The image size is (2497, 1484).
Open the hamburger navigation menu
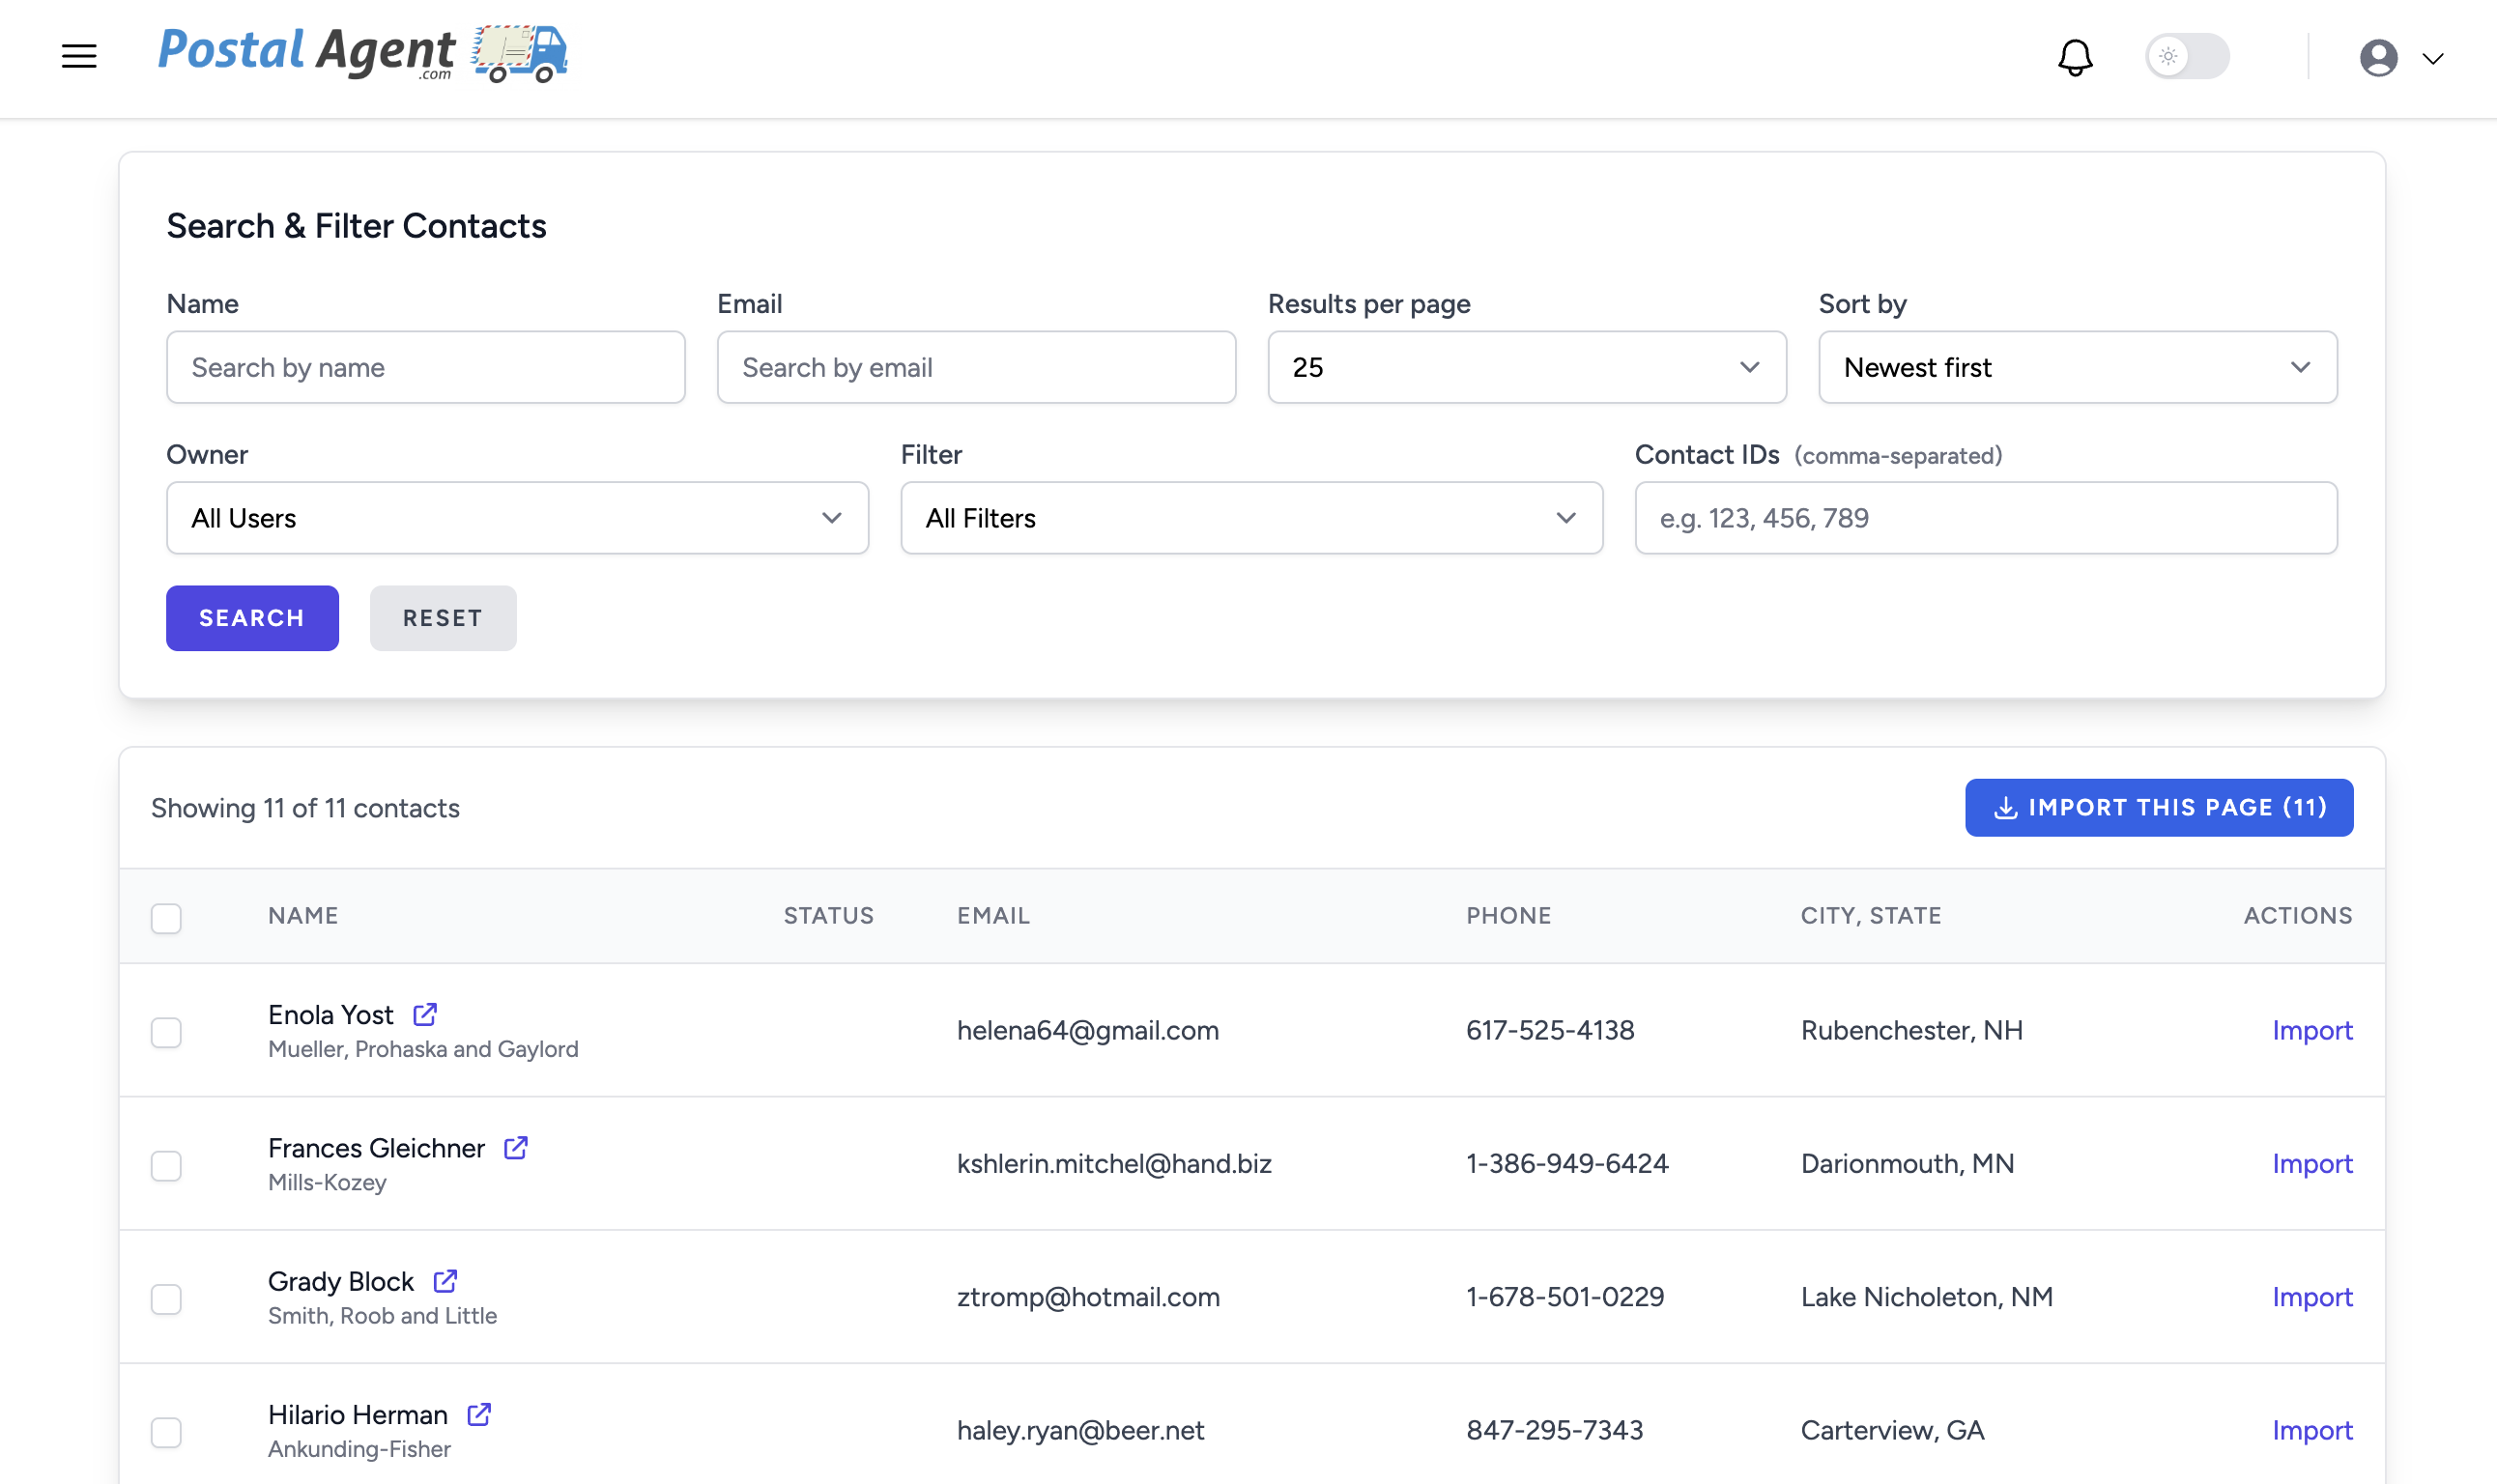(79, 56)
